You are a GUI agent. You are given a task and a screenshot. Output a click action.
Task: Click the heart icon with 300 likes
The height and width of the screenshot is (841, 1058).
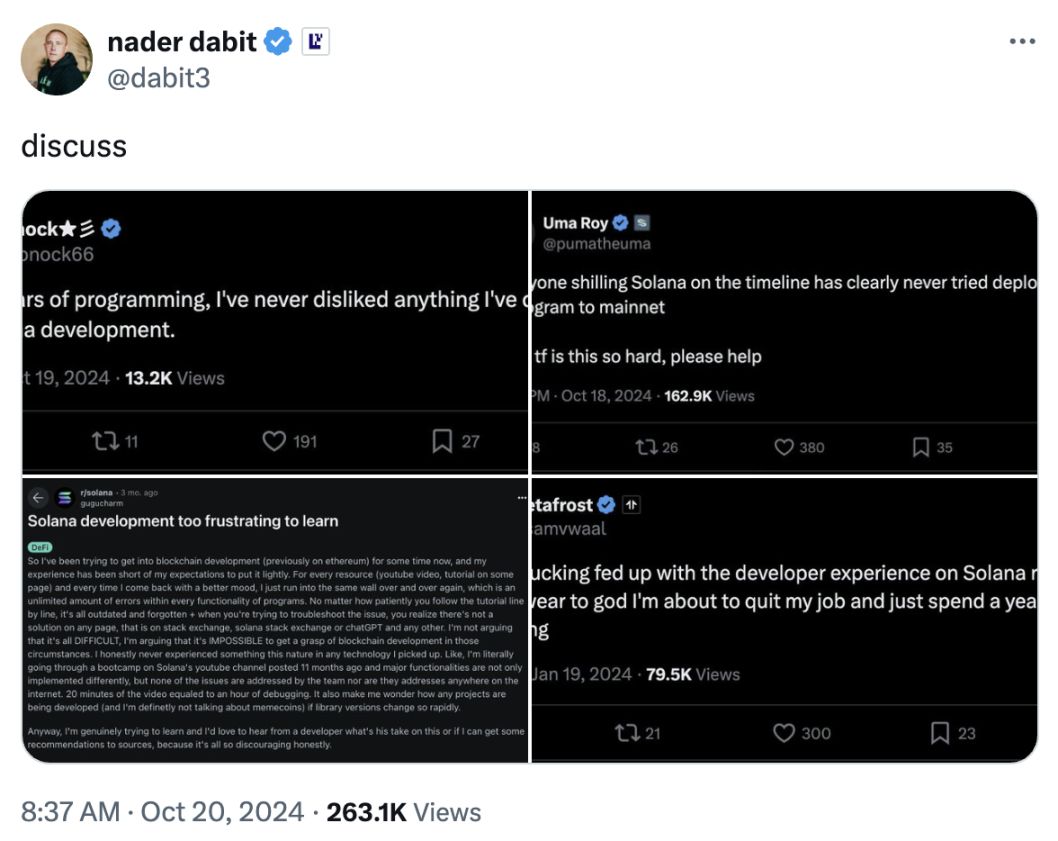pyautogui.click(x=785, y=733)
